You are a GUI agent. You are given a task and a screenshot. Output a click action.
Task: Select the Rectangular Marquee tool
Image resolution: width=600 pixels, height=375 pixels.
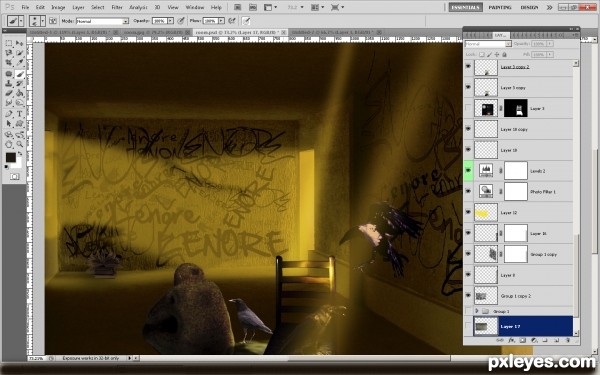(x=9, y=43)
